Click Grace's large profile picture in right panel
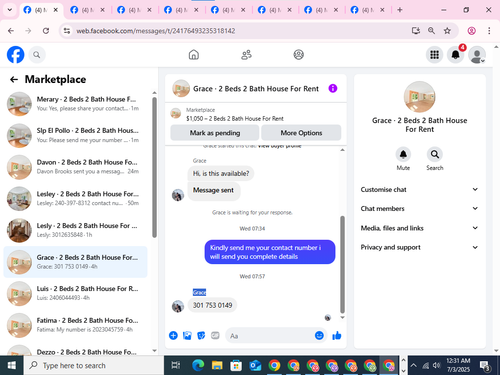 419,97
